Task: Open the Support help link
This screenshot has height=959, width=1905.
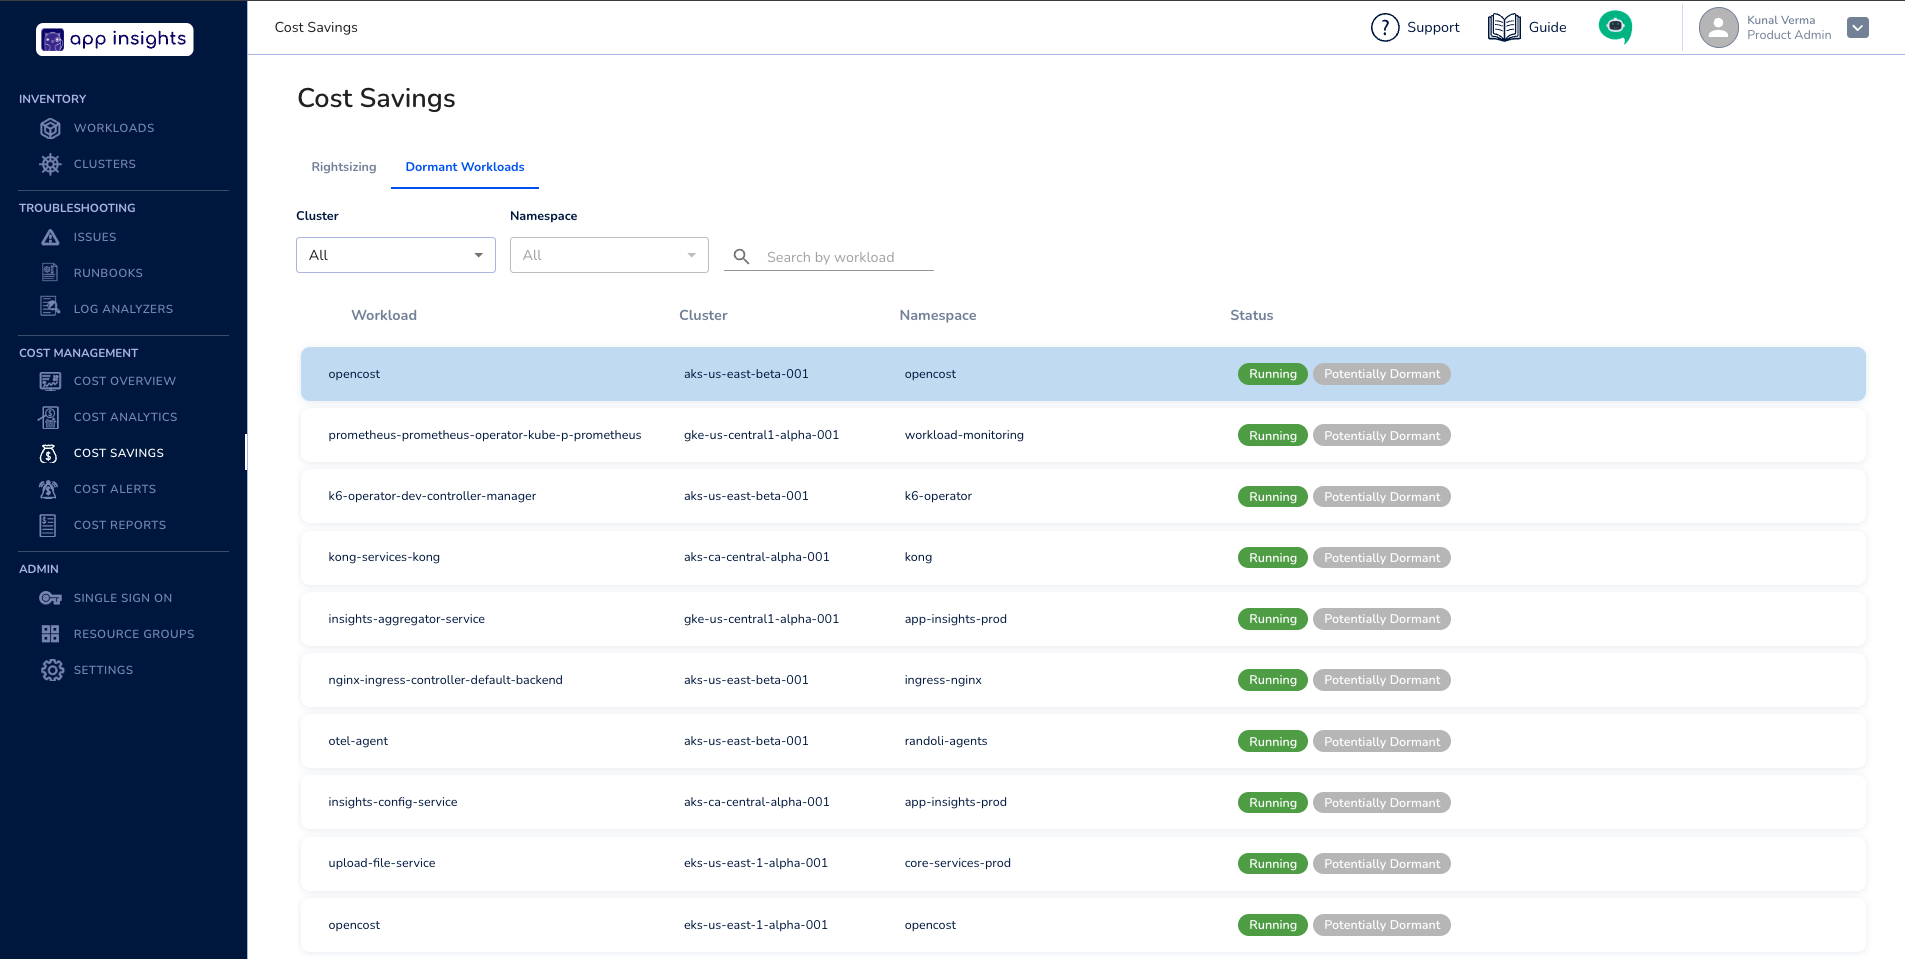Action: (1415, 27)
